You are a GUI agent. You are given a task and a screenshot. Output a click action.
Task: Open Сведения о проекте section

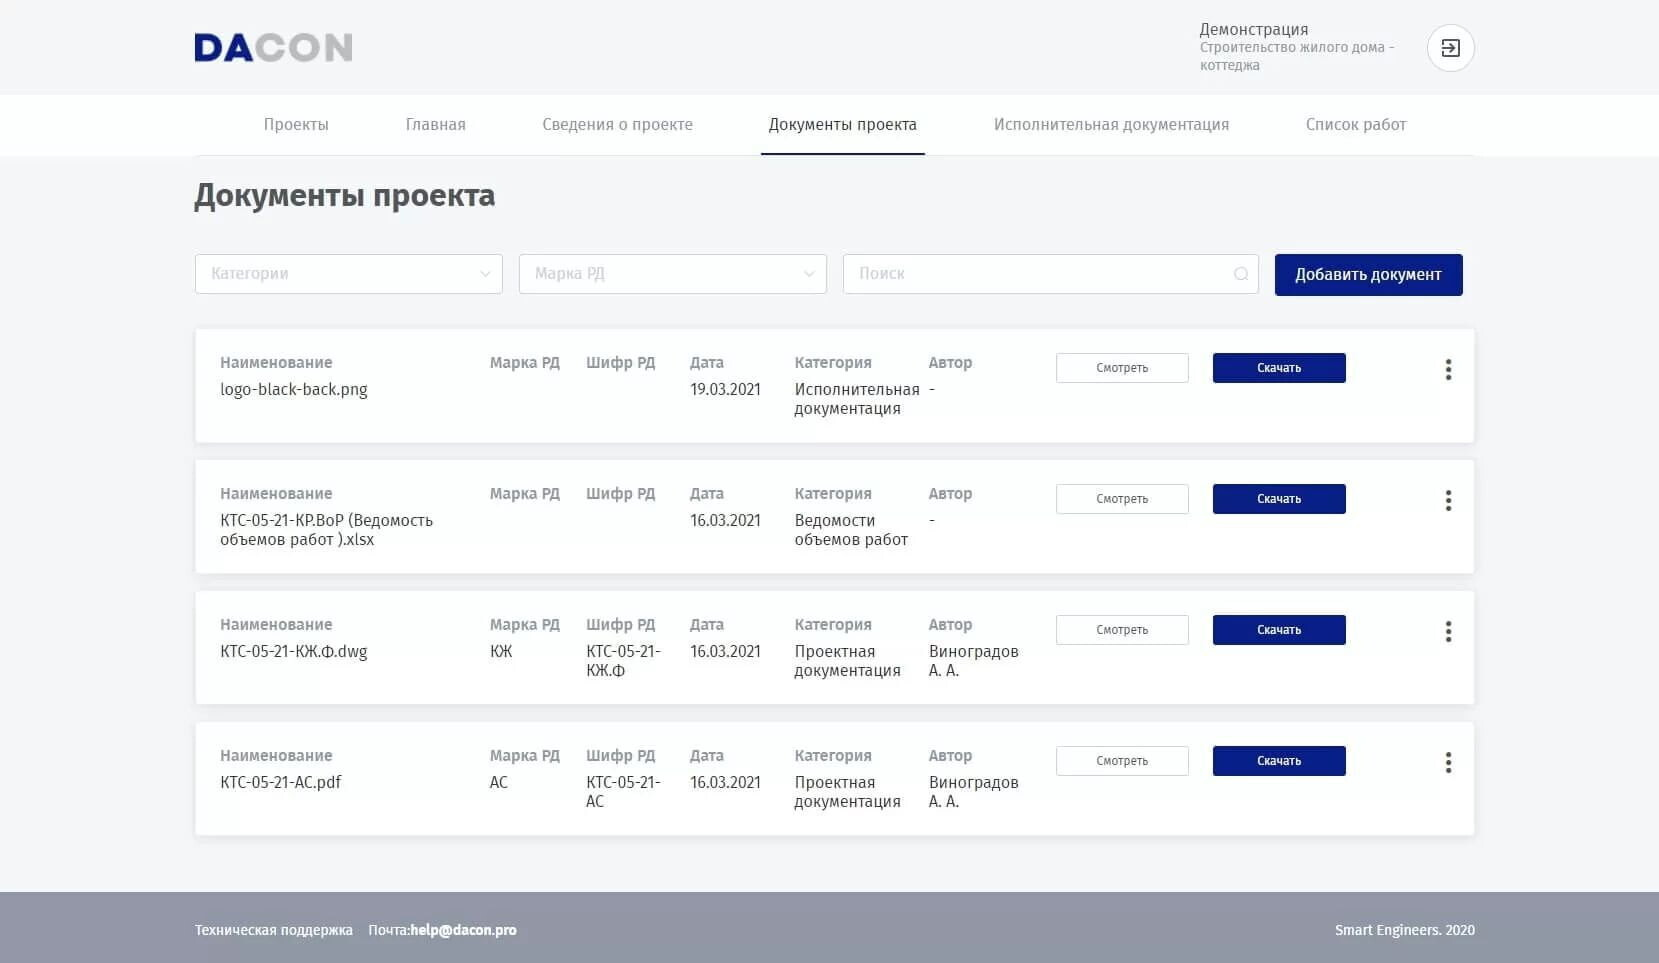(x=617, y=124)
